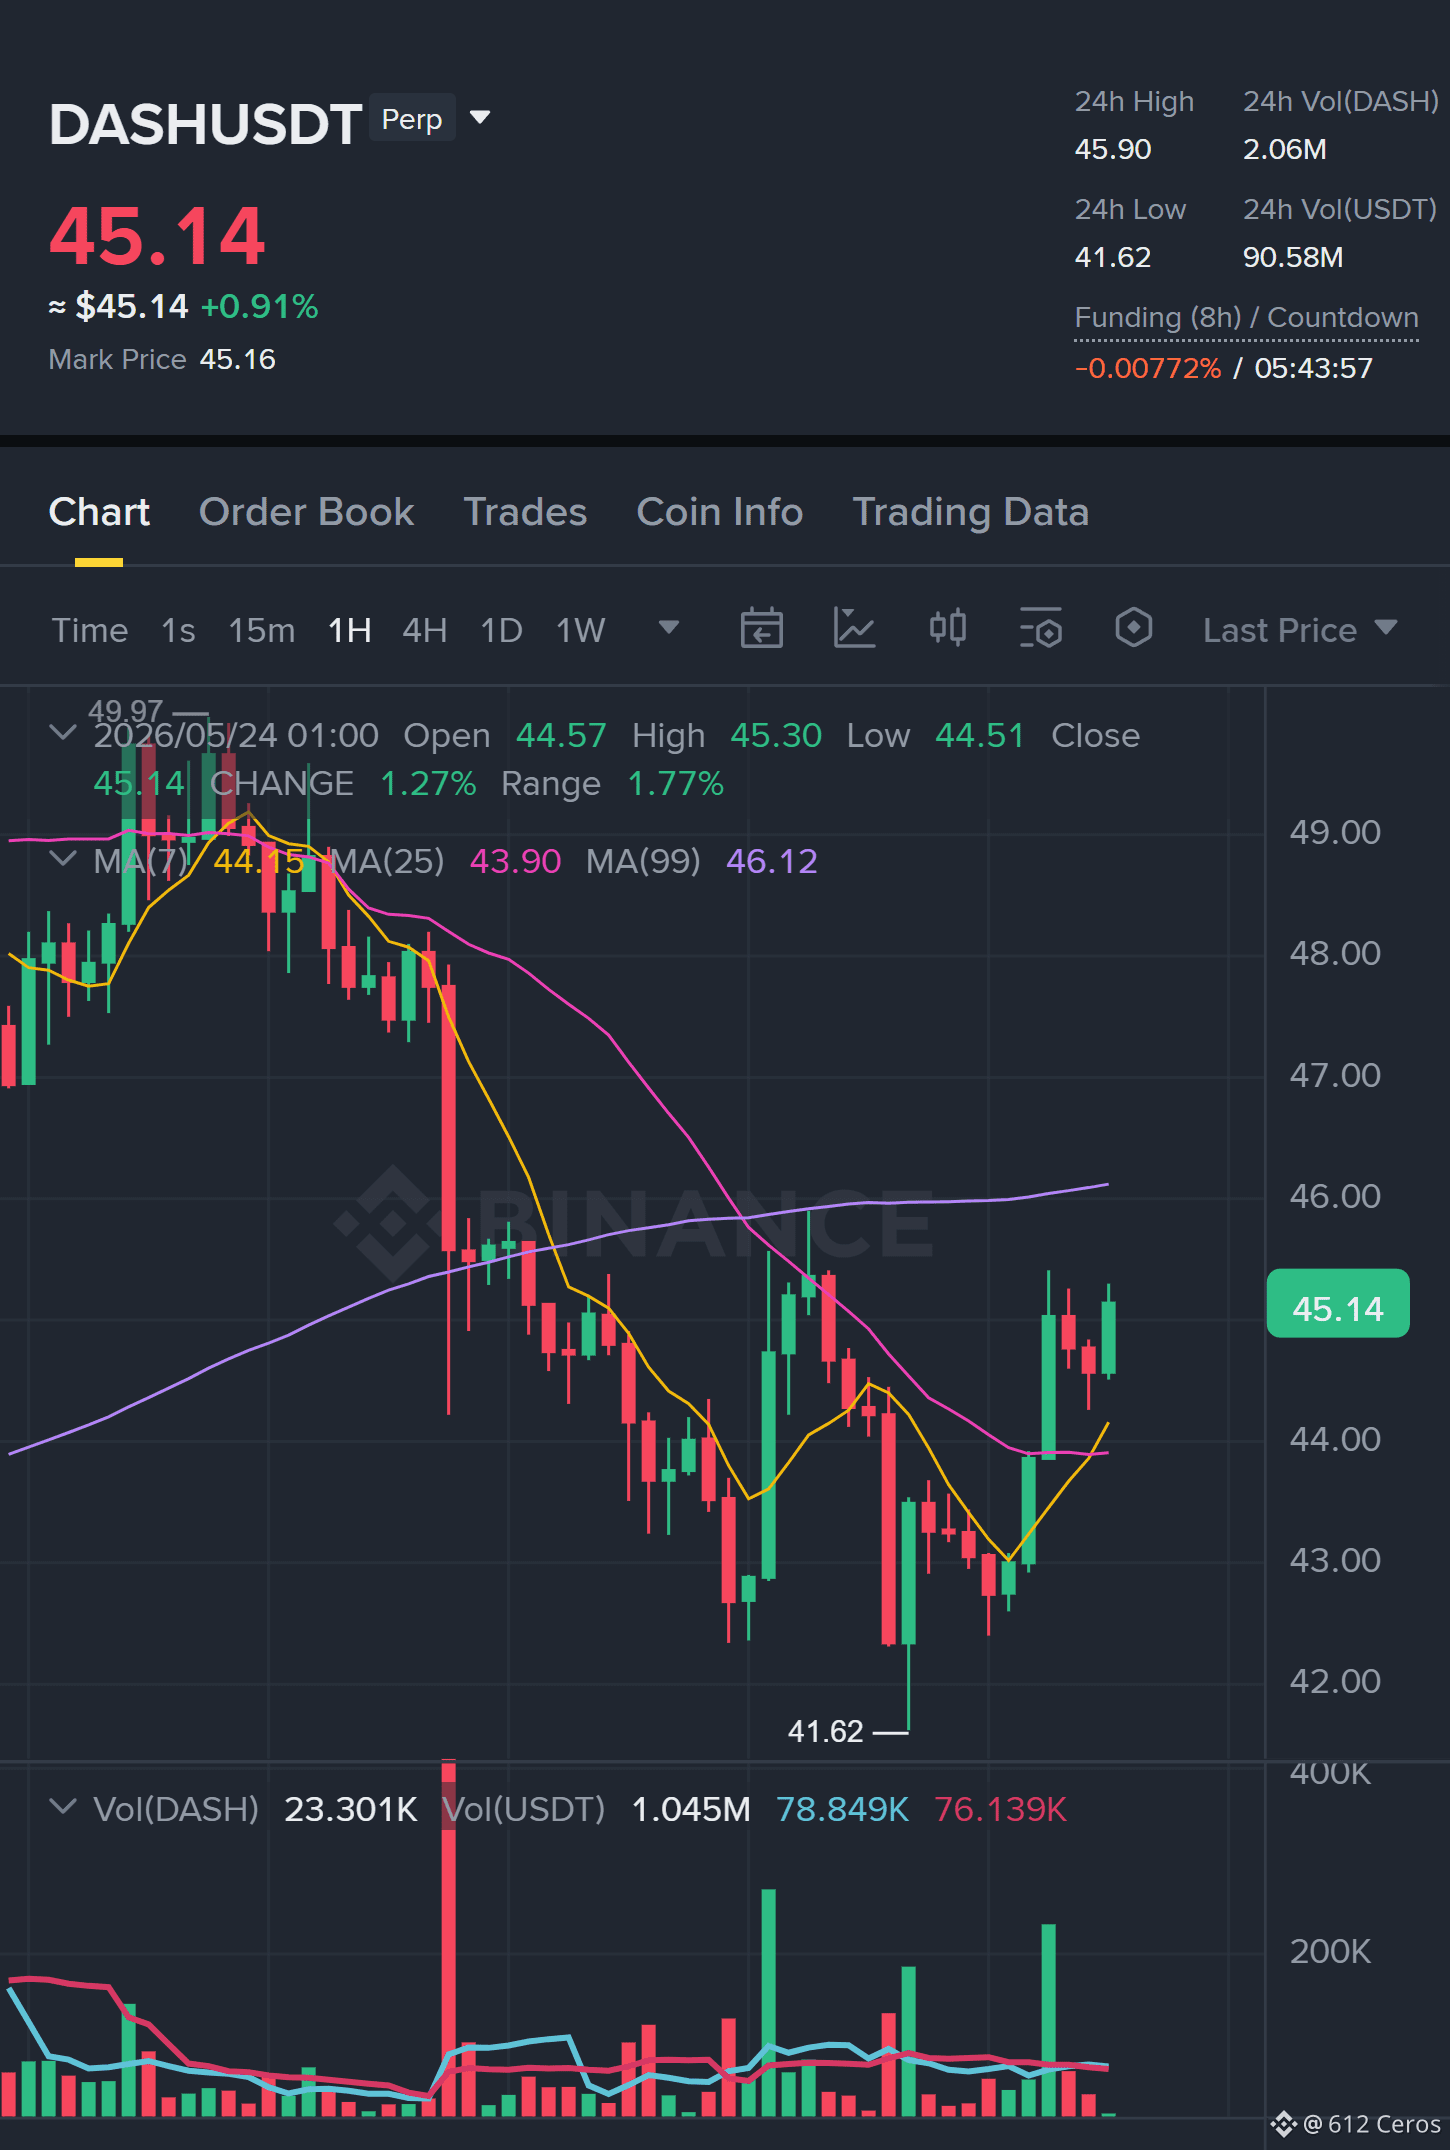The height and width of the screenshot is (2150, 1450).
Task: Expand more timeframe intervals arrow
Action: click(x=669, y=628)
